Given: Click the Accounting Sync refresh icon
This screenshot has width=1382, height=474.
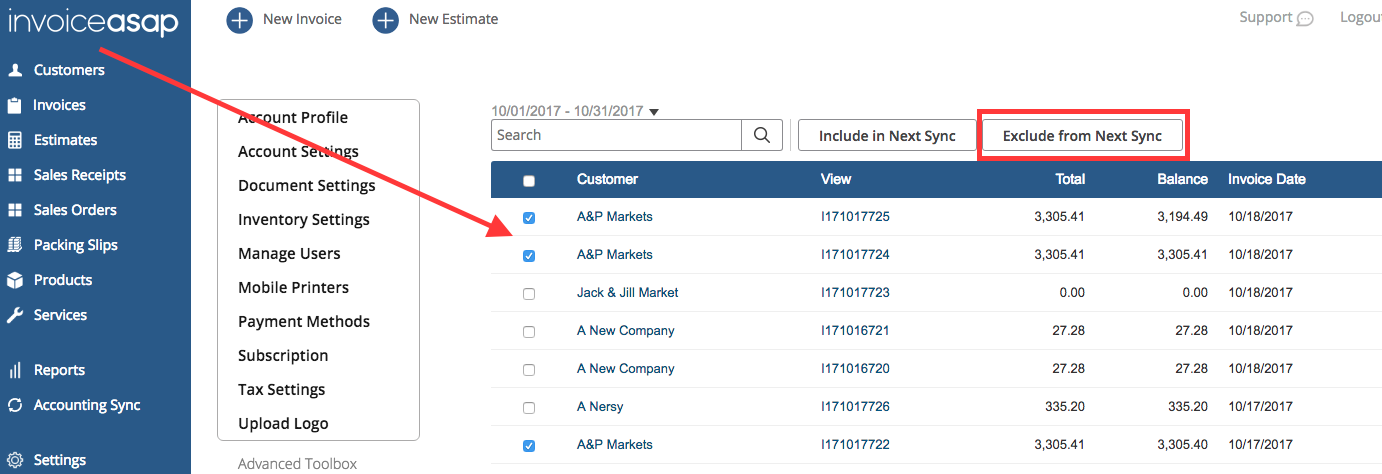Looking at the screenshot, I should pos(15,405).
